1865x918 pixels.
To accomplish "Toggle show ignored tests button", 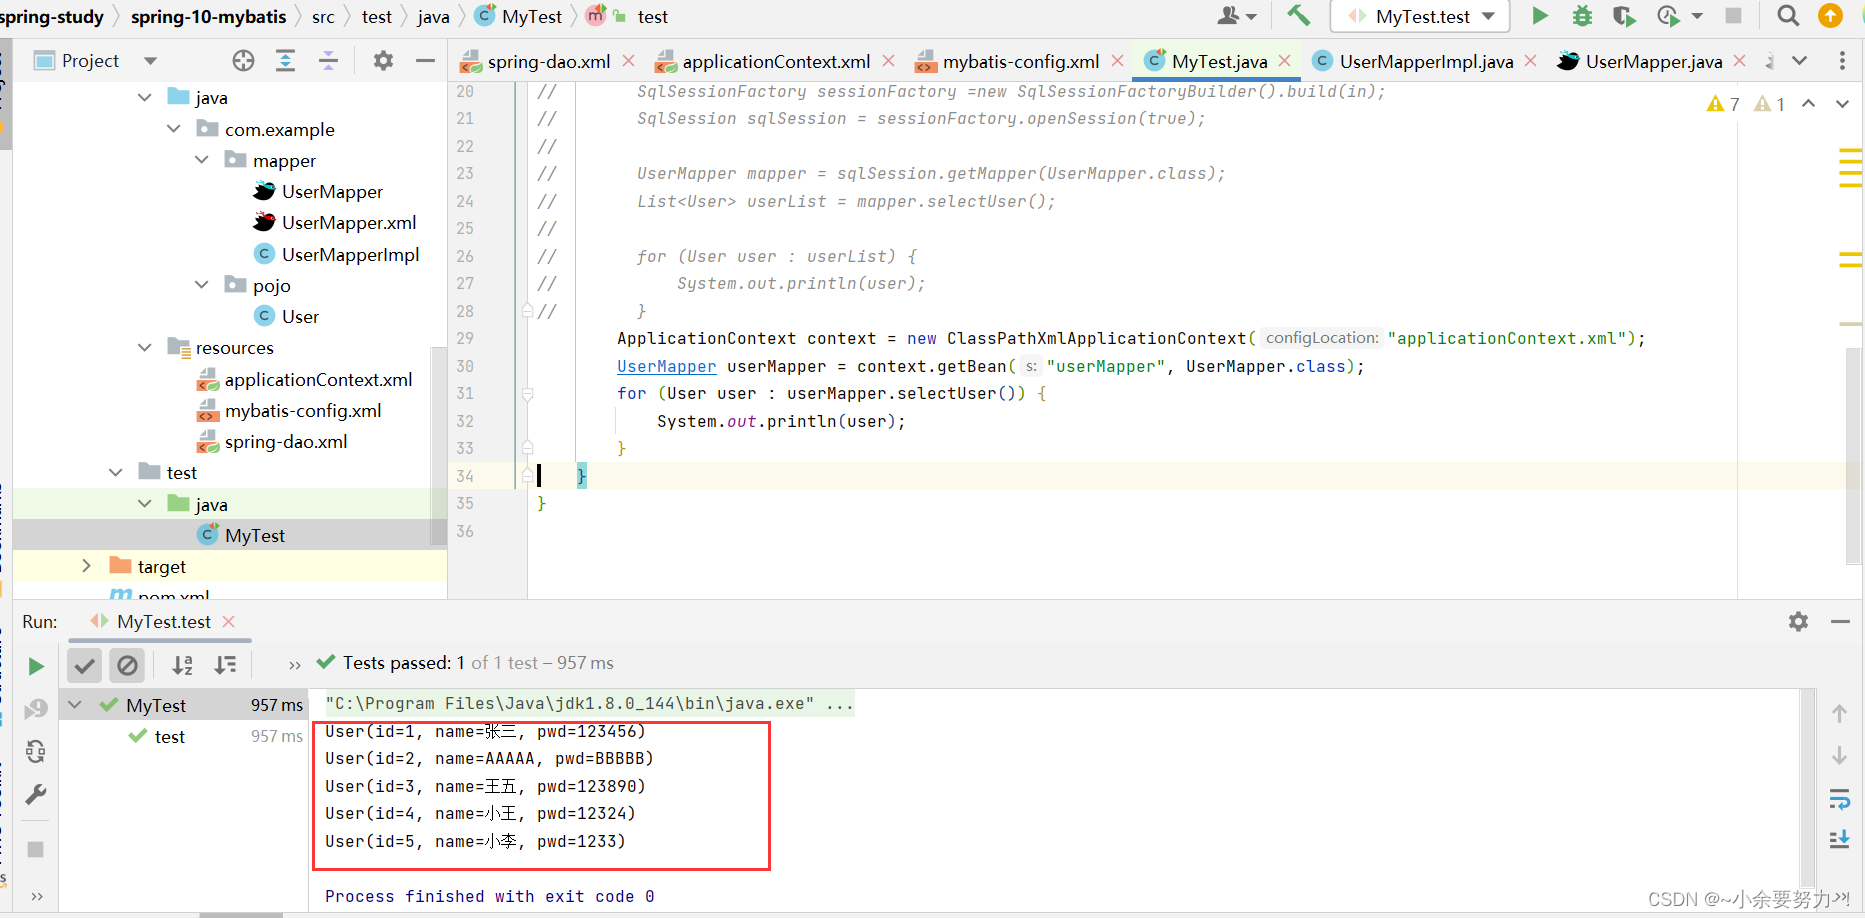I will click(x=127, y=665).
